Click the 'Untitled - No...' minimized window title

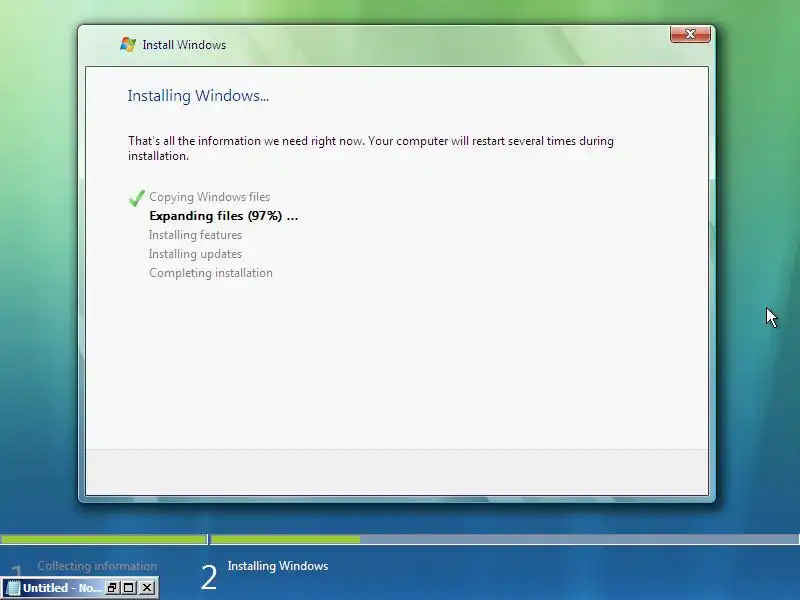click(x=62, y=588)
